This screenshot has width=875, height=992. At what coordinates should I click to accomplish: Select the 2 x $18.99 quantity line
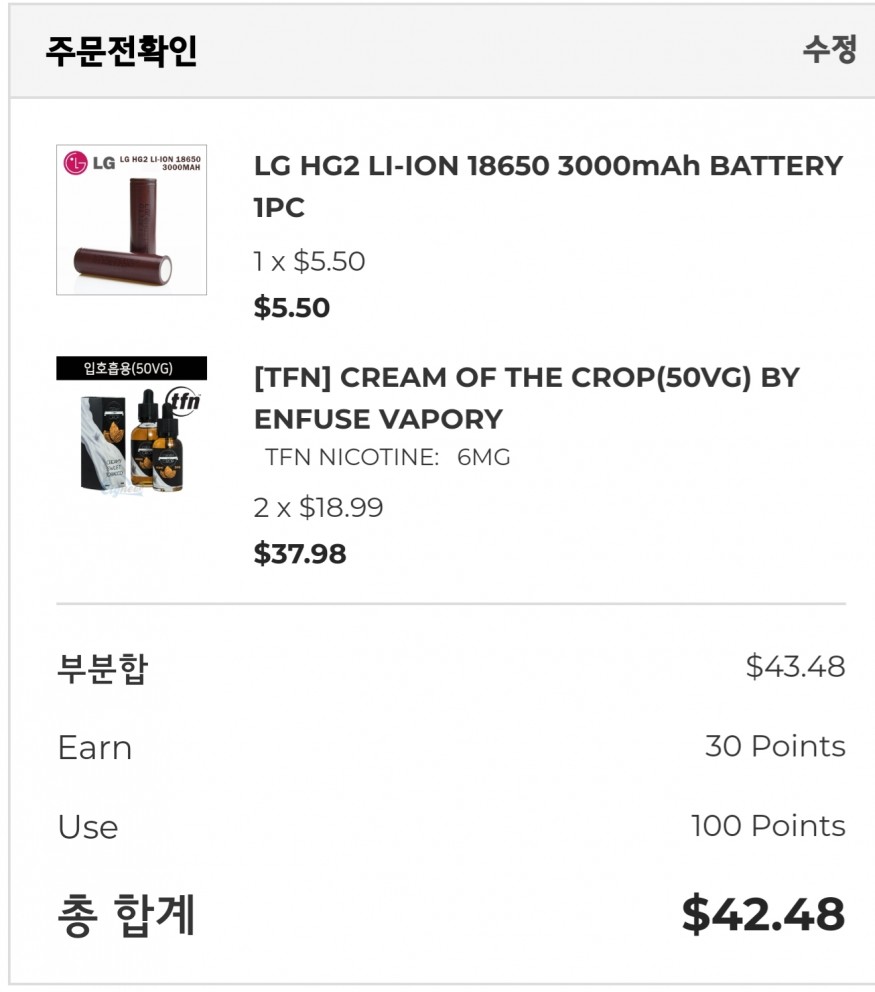tap(318, 508)
